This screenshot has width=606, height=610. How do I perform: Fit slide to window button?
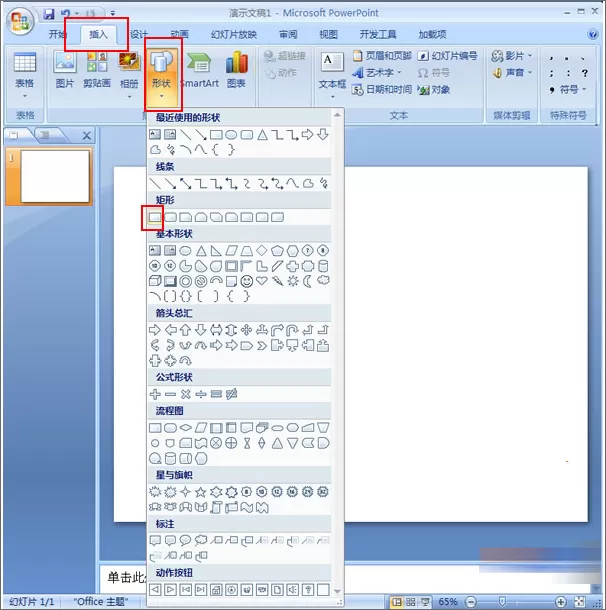point(580,602)
